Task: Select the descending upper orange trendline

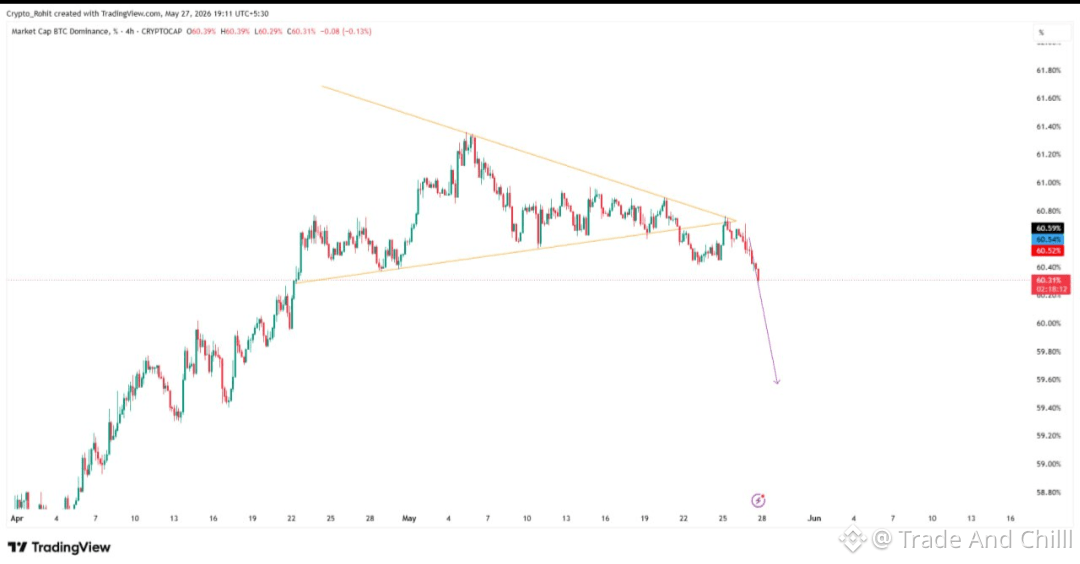Action: 529,154
